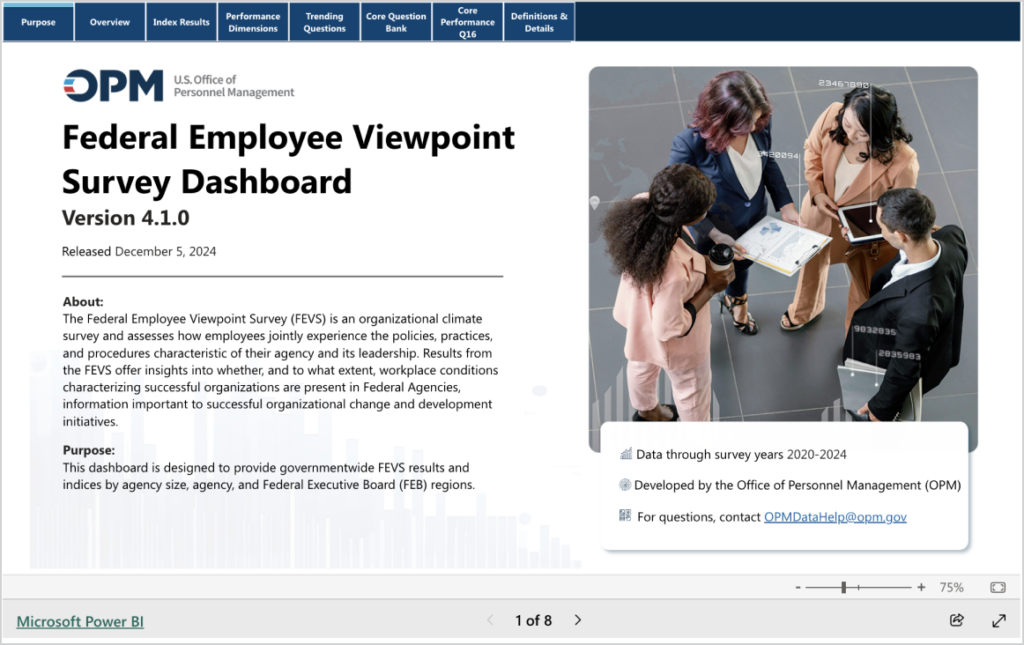1024x645 pixels.
Task: Click the share icon in footer
Action: pyautogui.click(x=956, y=620)
